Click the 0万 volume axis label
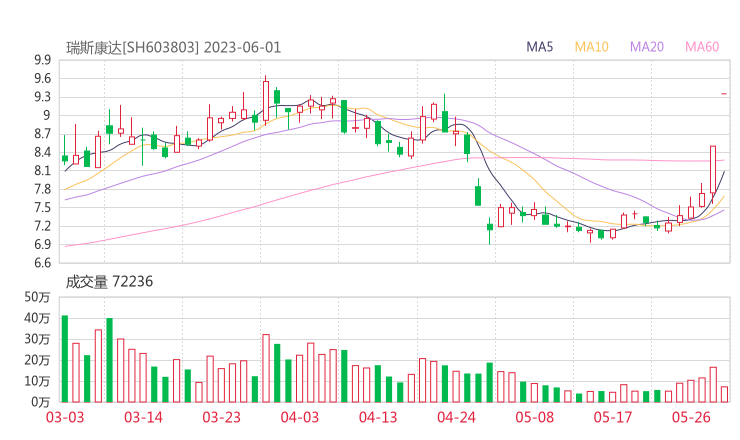Image resolution: width=740 pixels, height=440 pixels. tap(41, 402)
